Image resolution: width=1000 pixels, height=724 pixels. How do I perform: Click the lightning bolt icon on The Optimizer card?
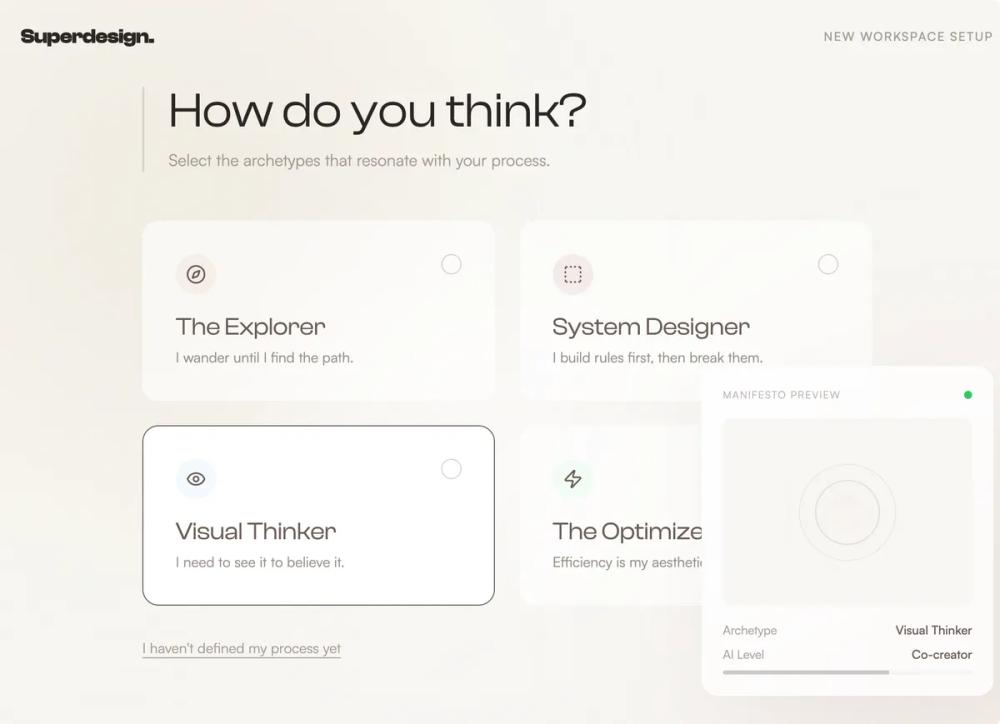point(572,479)
